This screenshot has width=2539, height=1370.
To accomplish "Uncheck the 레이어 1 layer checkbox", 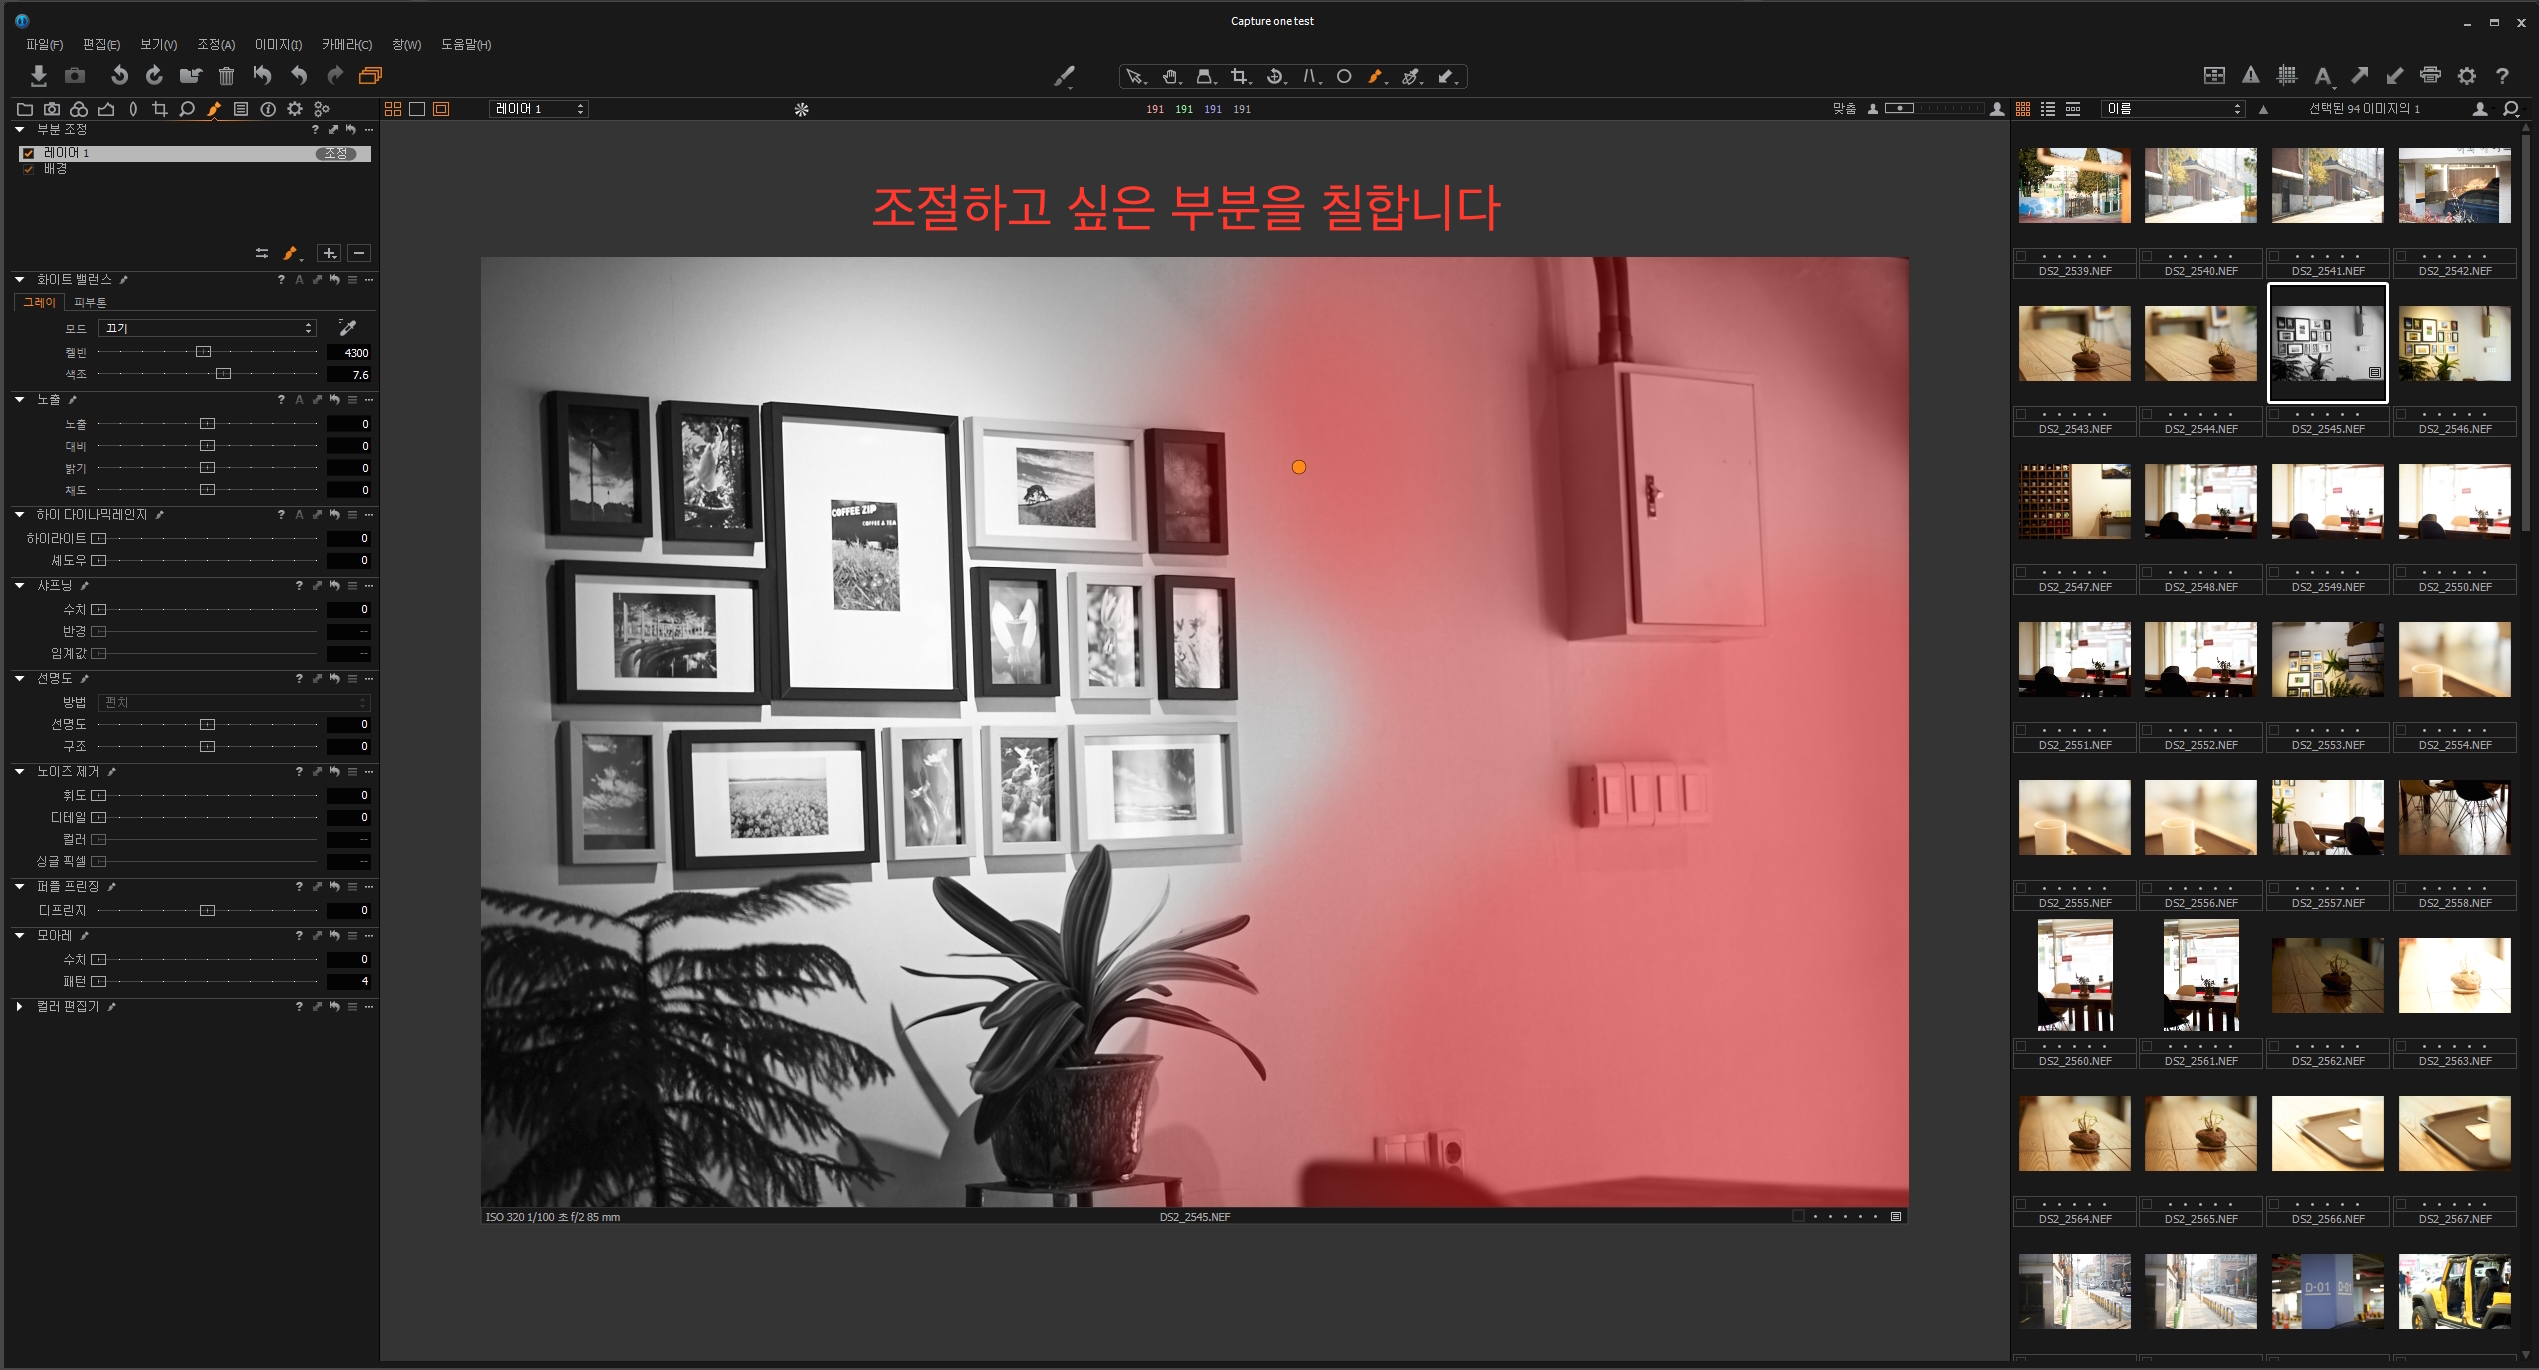I will tap(29, 153).
